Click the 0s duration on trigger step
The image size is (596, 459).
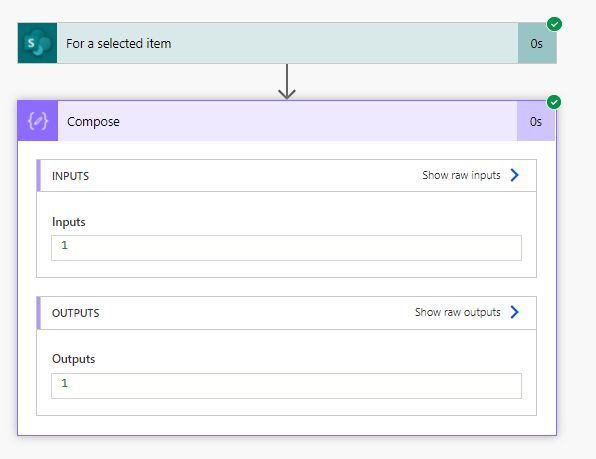point(537,43)
